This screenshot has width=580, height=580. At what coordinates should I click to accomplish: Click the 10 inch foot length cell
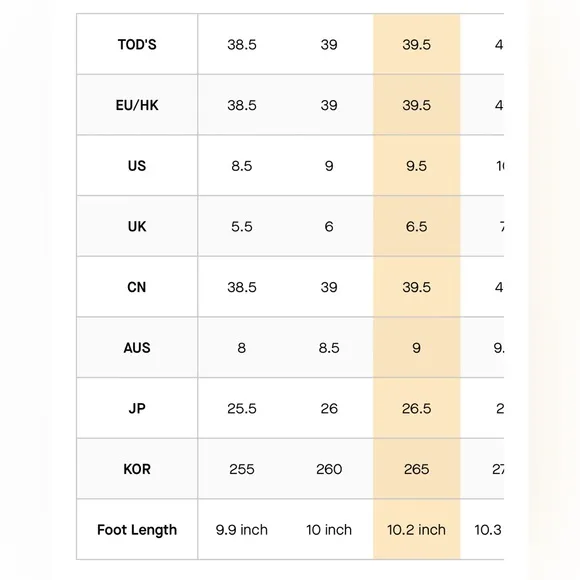[x=329, y=530]
